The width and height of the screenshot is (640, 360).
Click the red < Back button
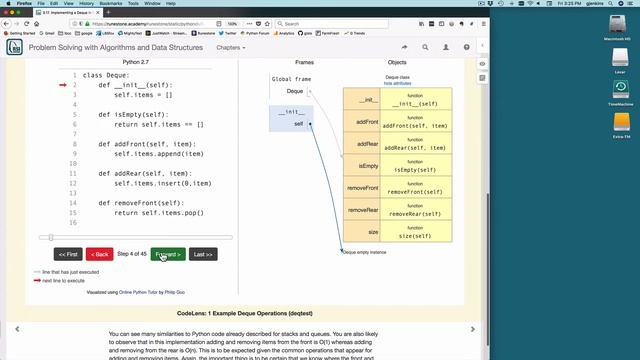pyautogui.click(x=100, y=254)
